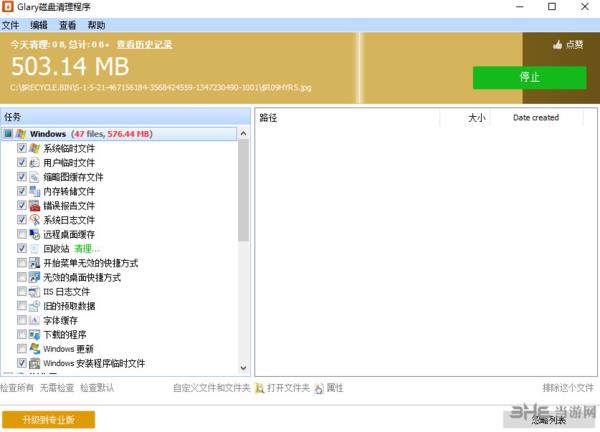Image resolution: width=600 pixels, height=432 pixels.
Task: Click the 远程桌面缓存 row icon
Action: click(x=34, y=234)
